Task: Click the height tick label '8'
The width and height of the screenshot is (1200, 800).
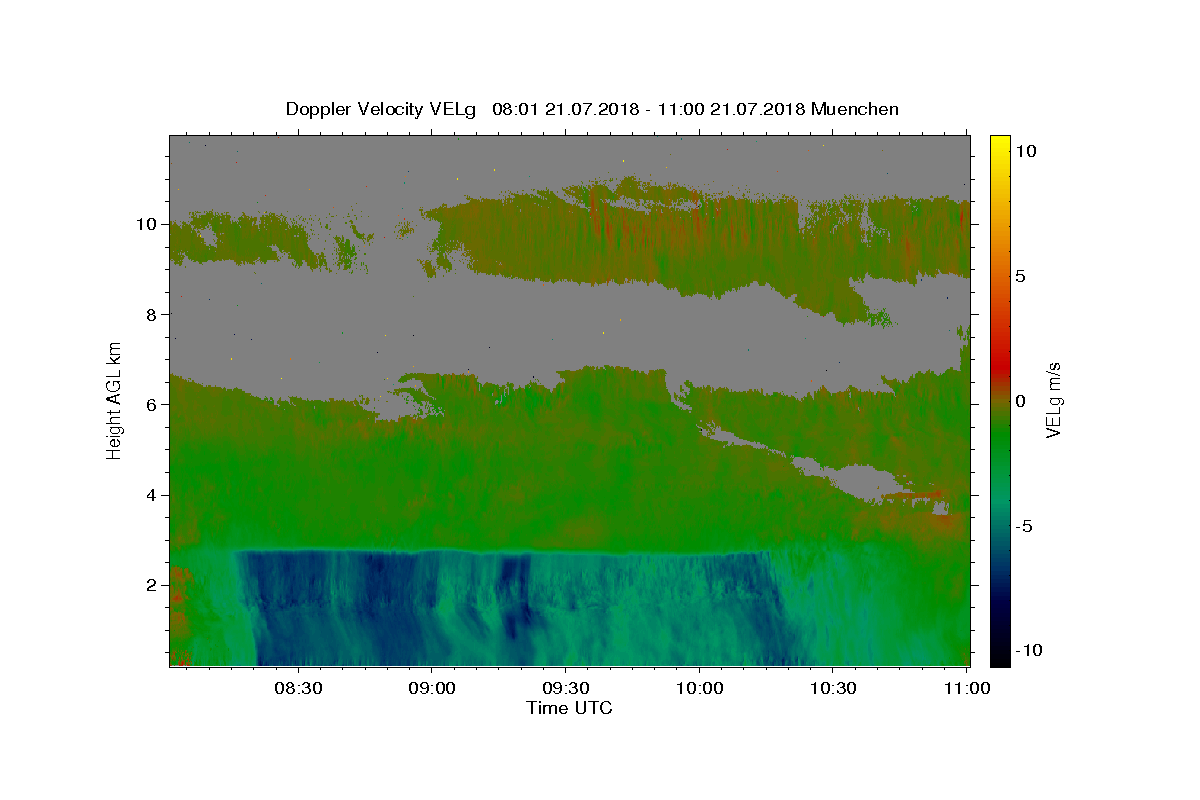Action: click(153, 314)
